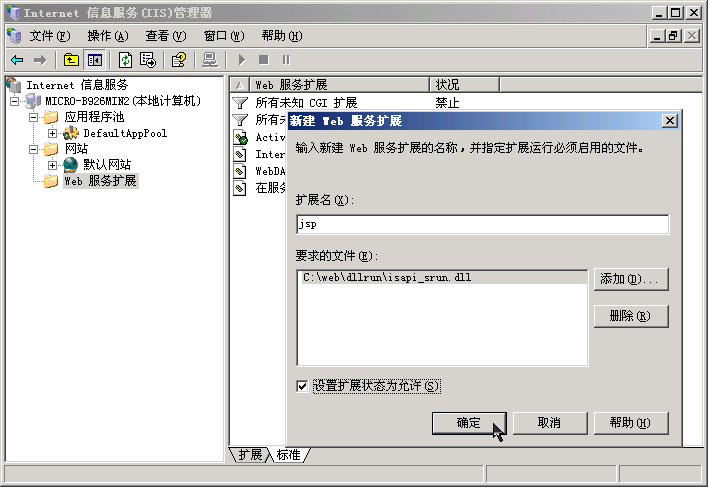Select the 应用程序池 folder

click(x=94, y=117)
